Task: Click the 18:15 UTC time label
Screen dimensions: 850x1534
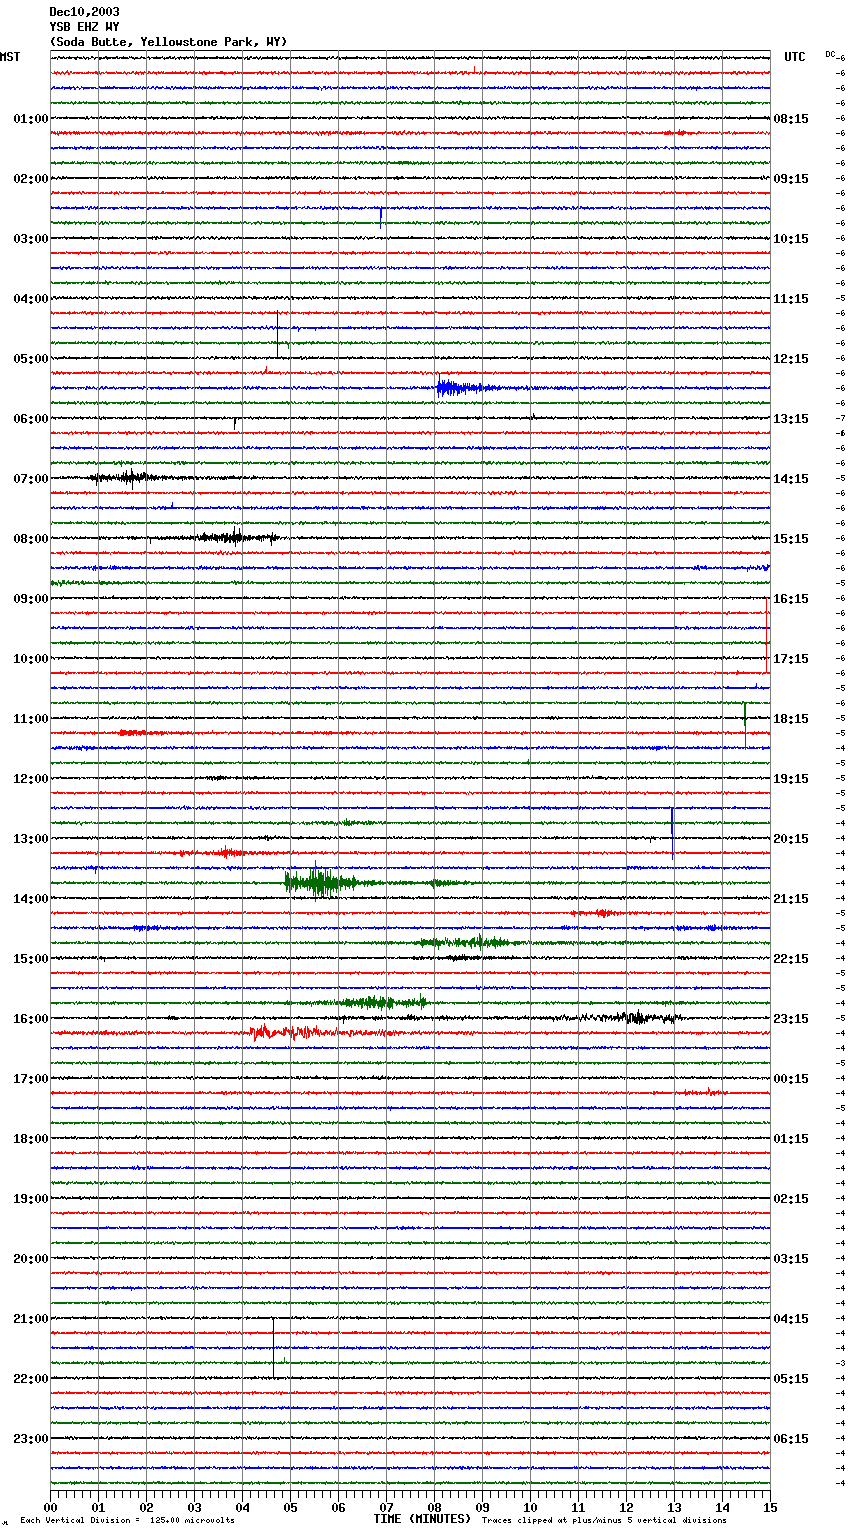Action: click(791, 719)
